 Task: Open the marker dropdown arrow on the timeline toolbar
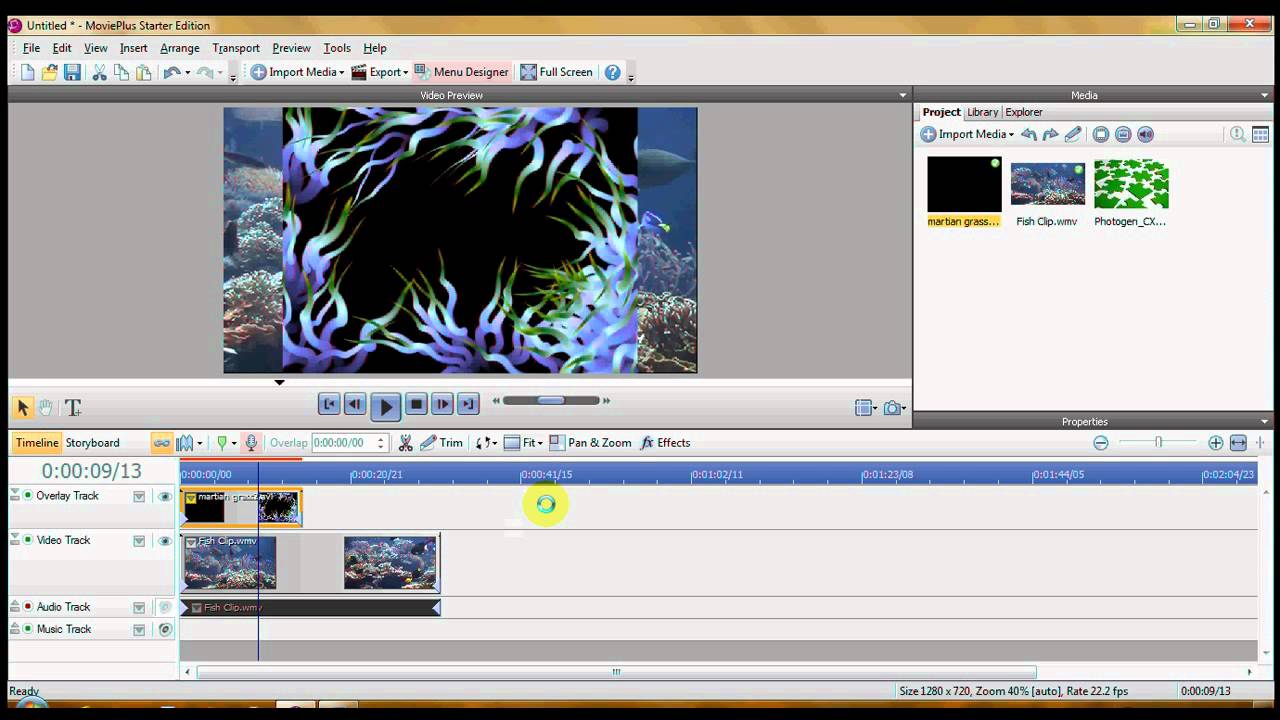tap(233, 444)
